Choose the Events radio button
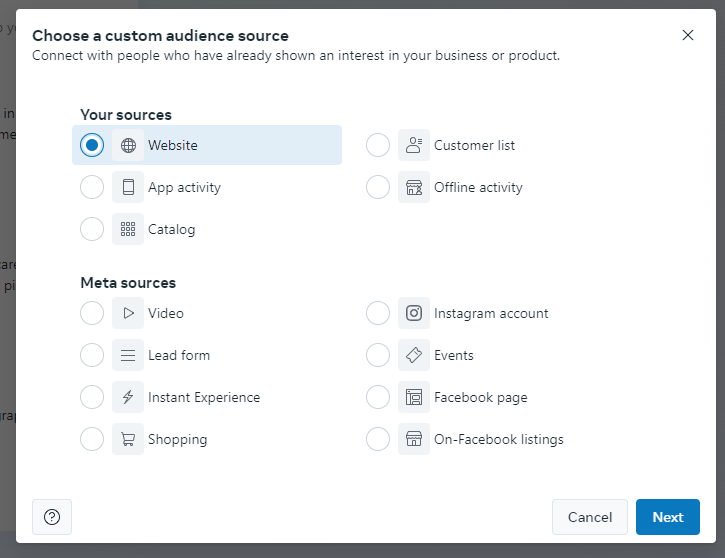725x558 pixels. [378, 355]
